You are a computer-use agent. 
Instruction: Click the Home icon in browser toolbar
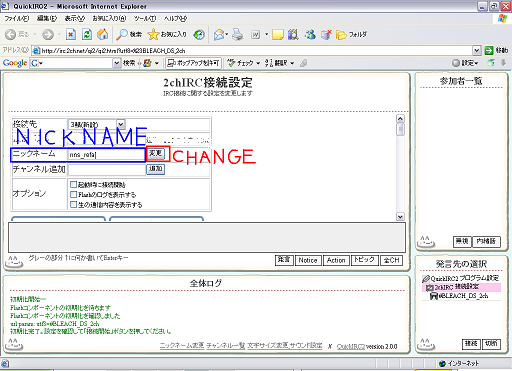point(103,34)
